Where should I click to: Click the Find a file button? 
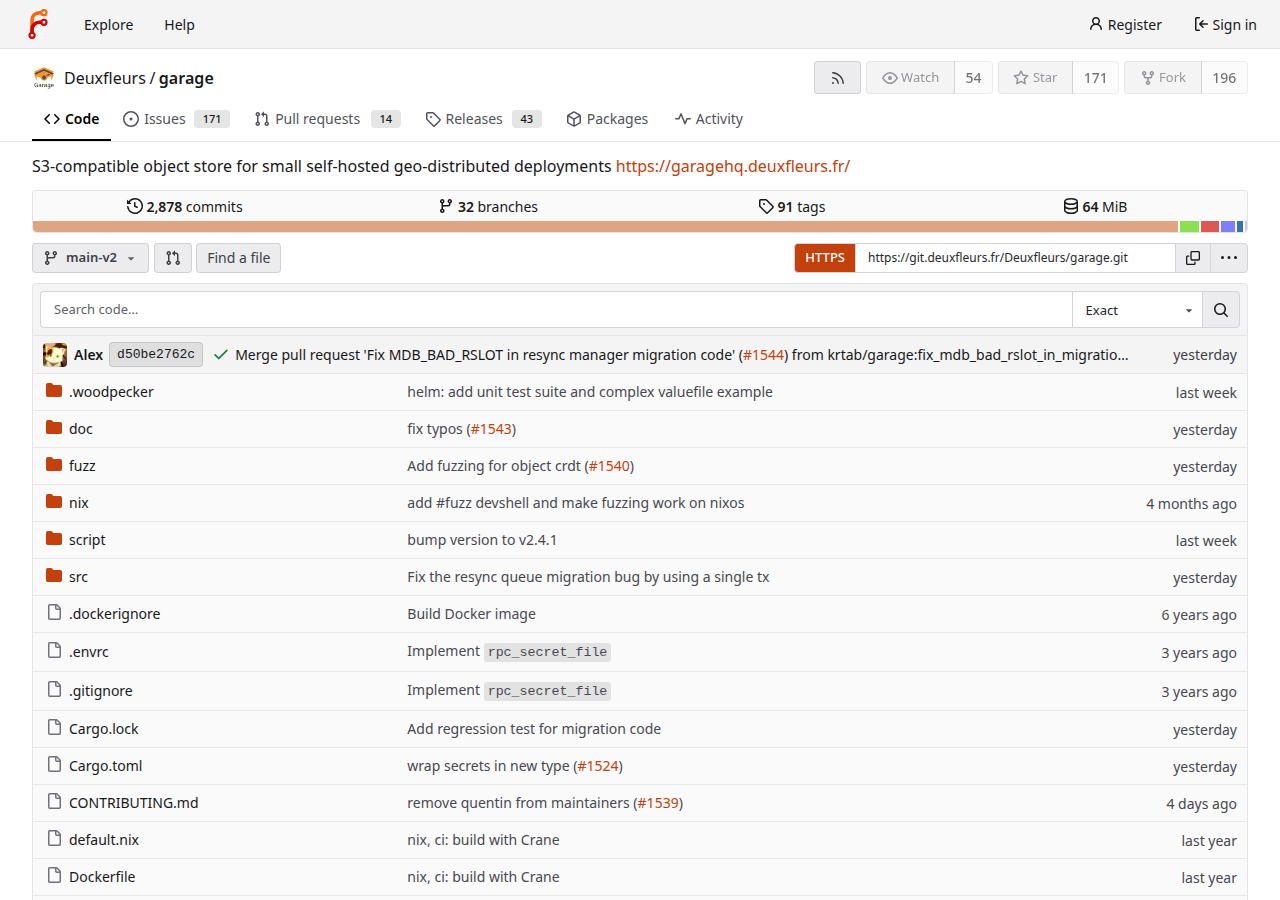pyautogui.click(x=239, y=258)
